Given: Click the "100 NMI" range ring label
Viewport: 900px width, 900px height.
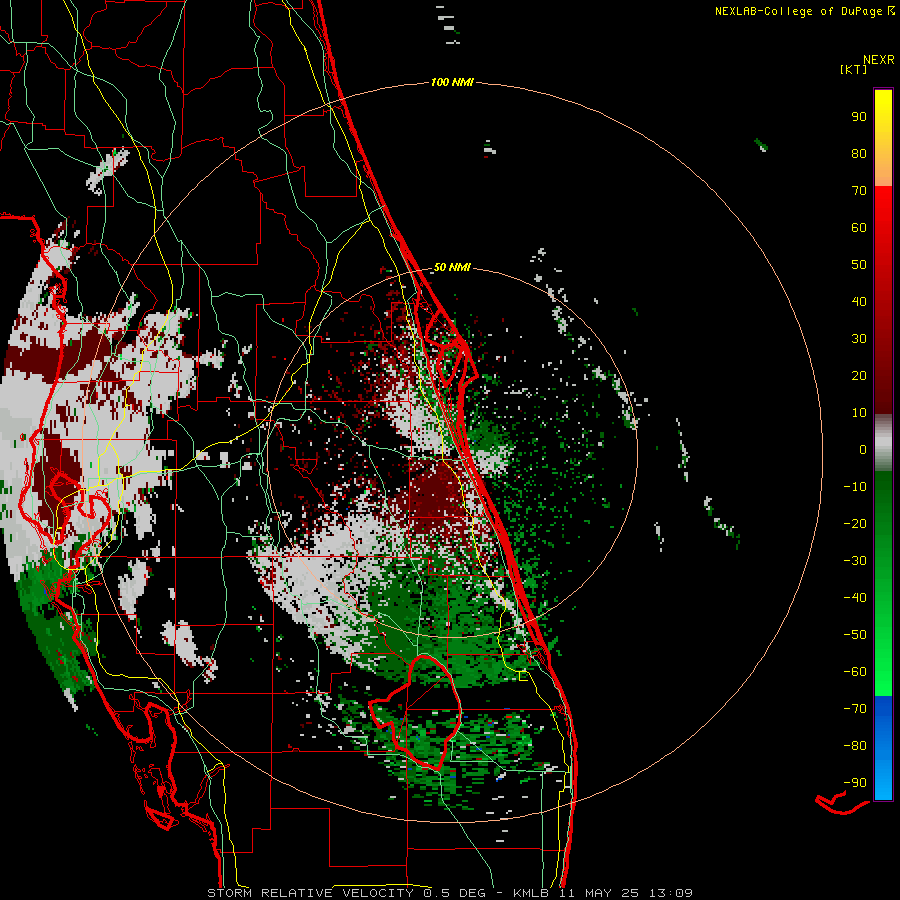Looking at the screenshot, I should coord(452,83).
